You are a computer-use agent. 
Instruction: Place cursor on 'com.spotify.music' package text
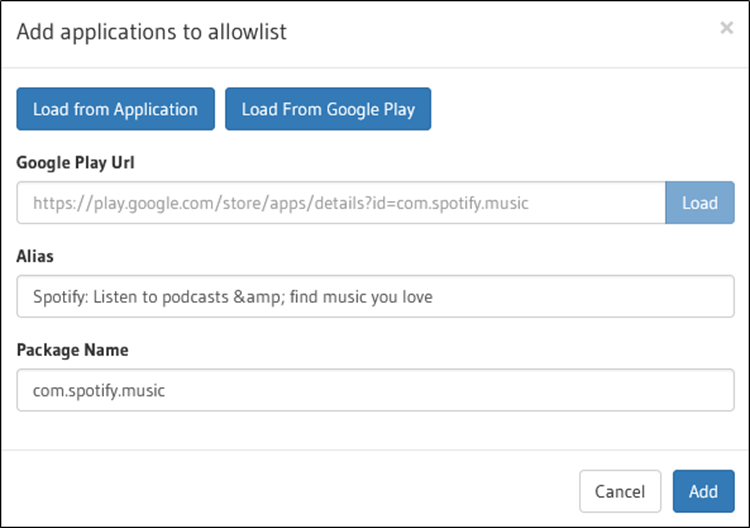[x=99, y=391]
